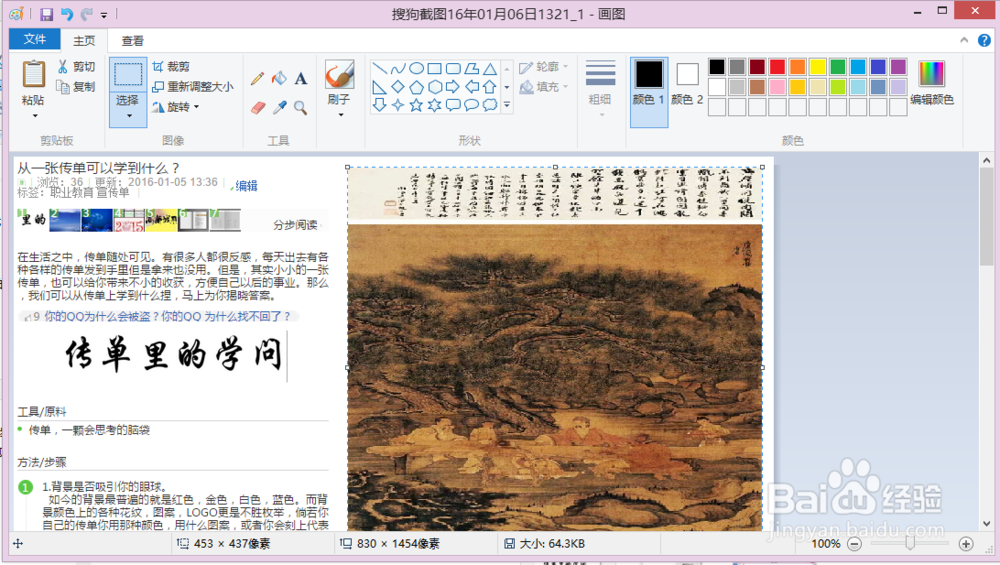Select 颜色 2 background color box
The height and width of the screenshot is (565, 1000).
coord(687,84)
